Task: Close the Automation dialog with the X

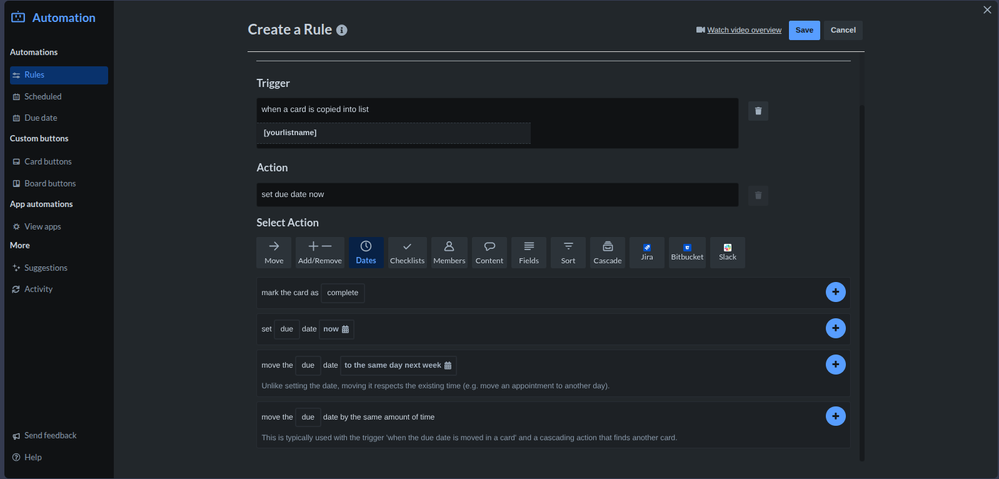Action: click(988, 10)
